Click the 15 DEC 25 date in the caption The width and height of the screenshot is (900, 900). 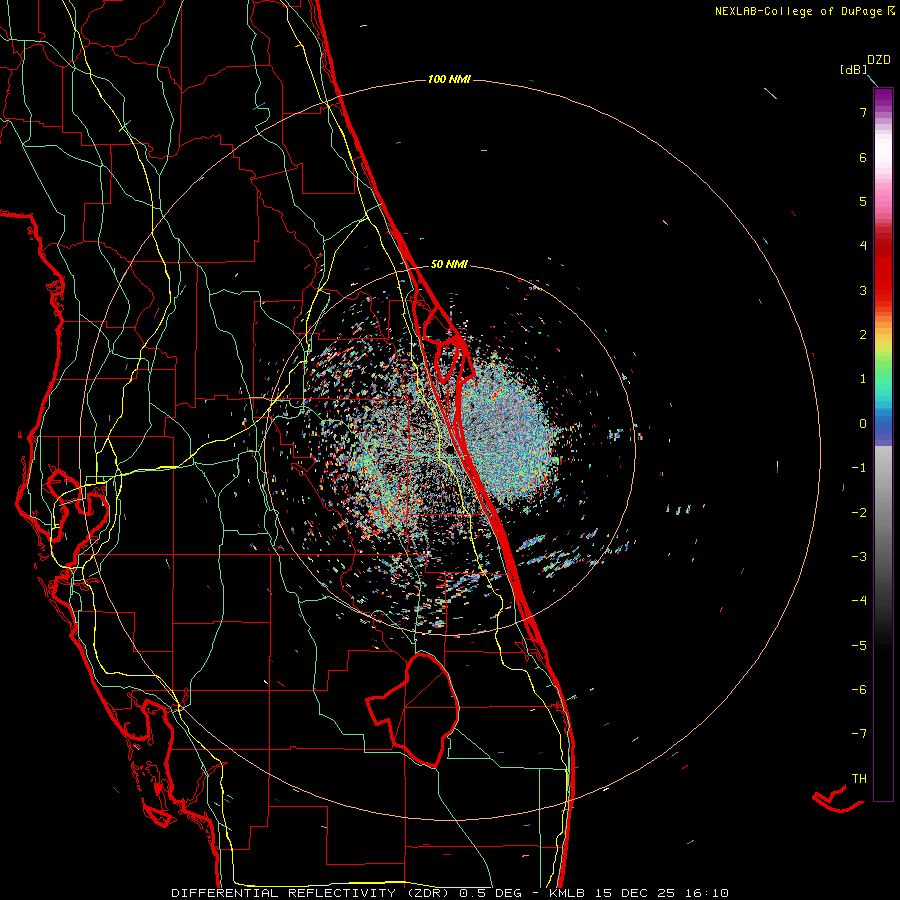click(x=635, y=893)
